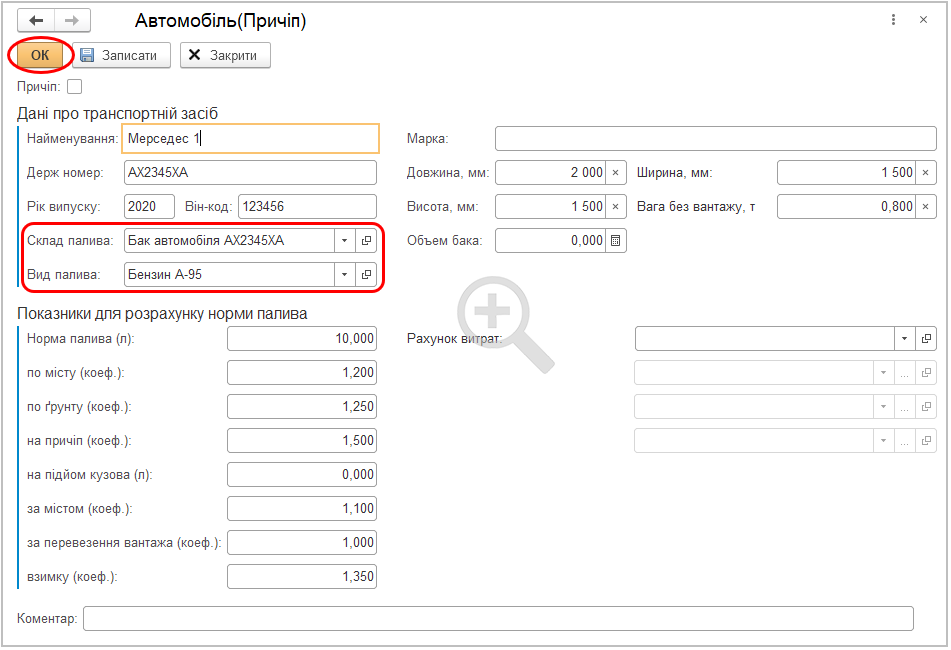This screenshot has width=951, height=650.
Task: Expand the Рахунок витрат dropdown
Action: tap(904, 339)
